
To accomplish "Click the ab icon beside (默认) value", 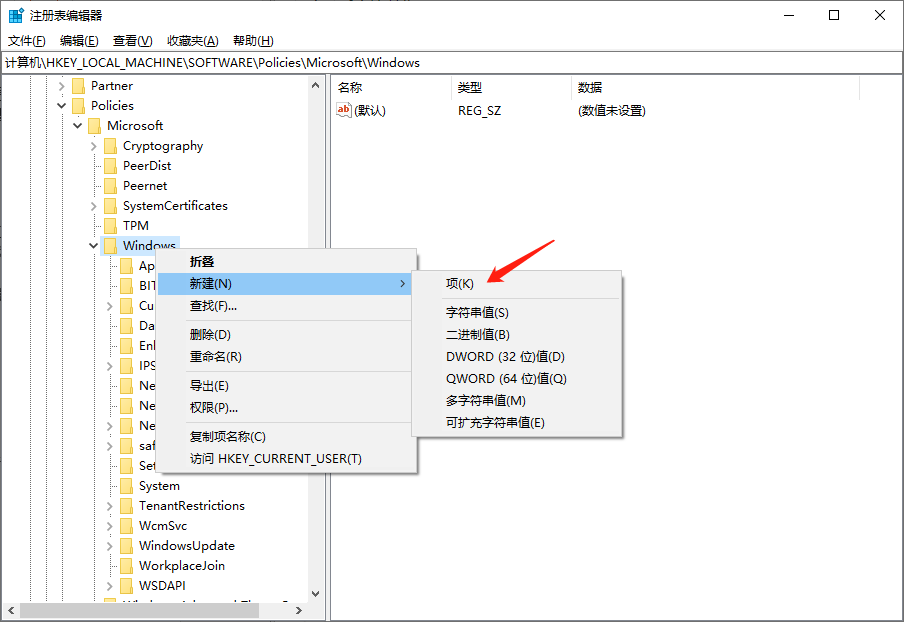I will click(x=346, y=110).
